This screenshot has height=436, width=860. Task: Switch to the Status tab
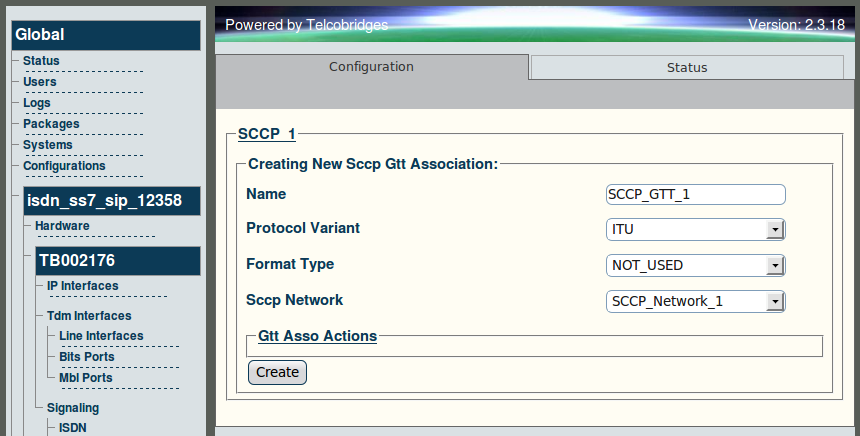(687, 67)
